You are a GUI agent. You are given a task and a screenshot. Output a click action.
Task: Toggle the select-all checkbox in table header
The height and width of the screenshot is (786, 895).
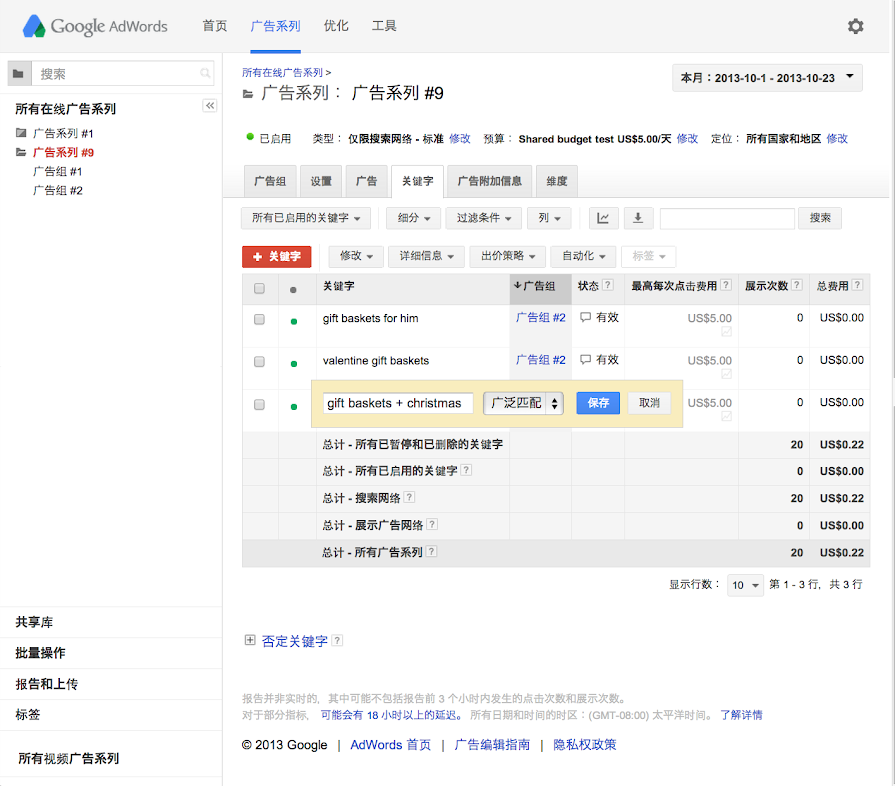click(259, 288)
